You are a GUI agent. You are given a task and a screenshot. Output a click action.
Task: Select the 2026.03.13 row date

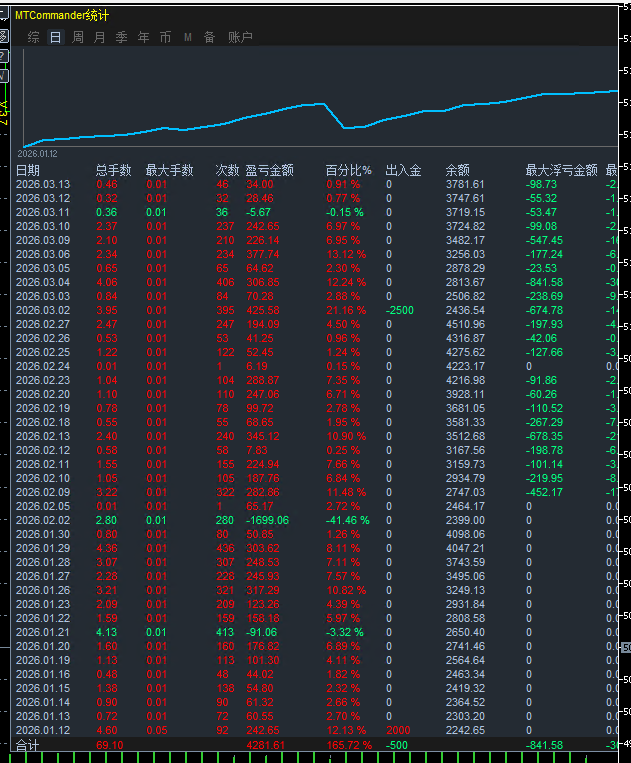tap(43, 185)
